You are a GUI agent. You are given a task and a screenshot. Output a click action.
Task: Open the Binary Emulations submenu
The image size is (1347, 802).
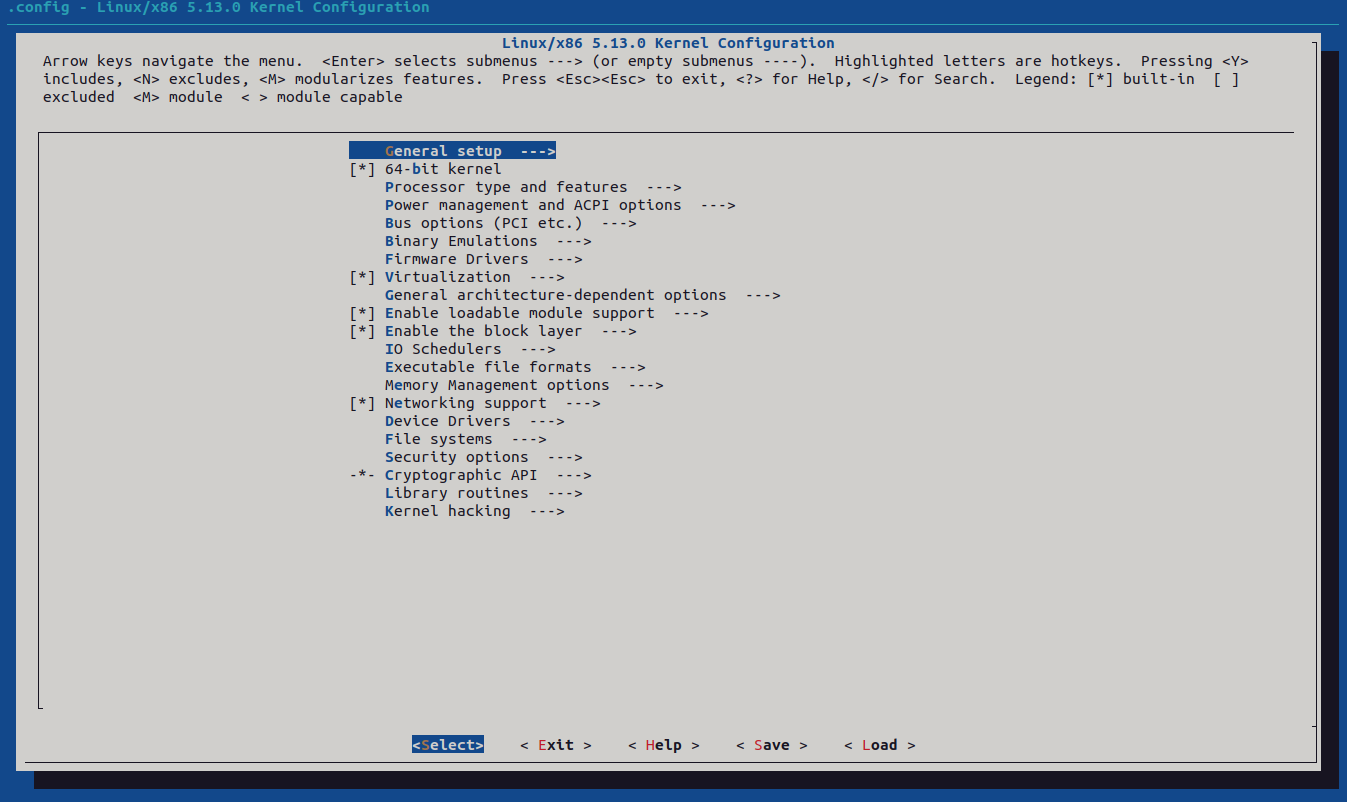488,241
